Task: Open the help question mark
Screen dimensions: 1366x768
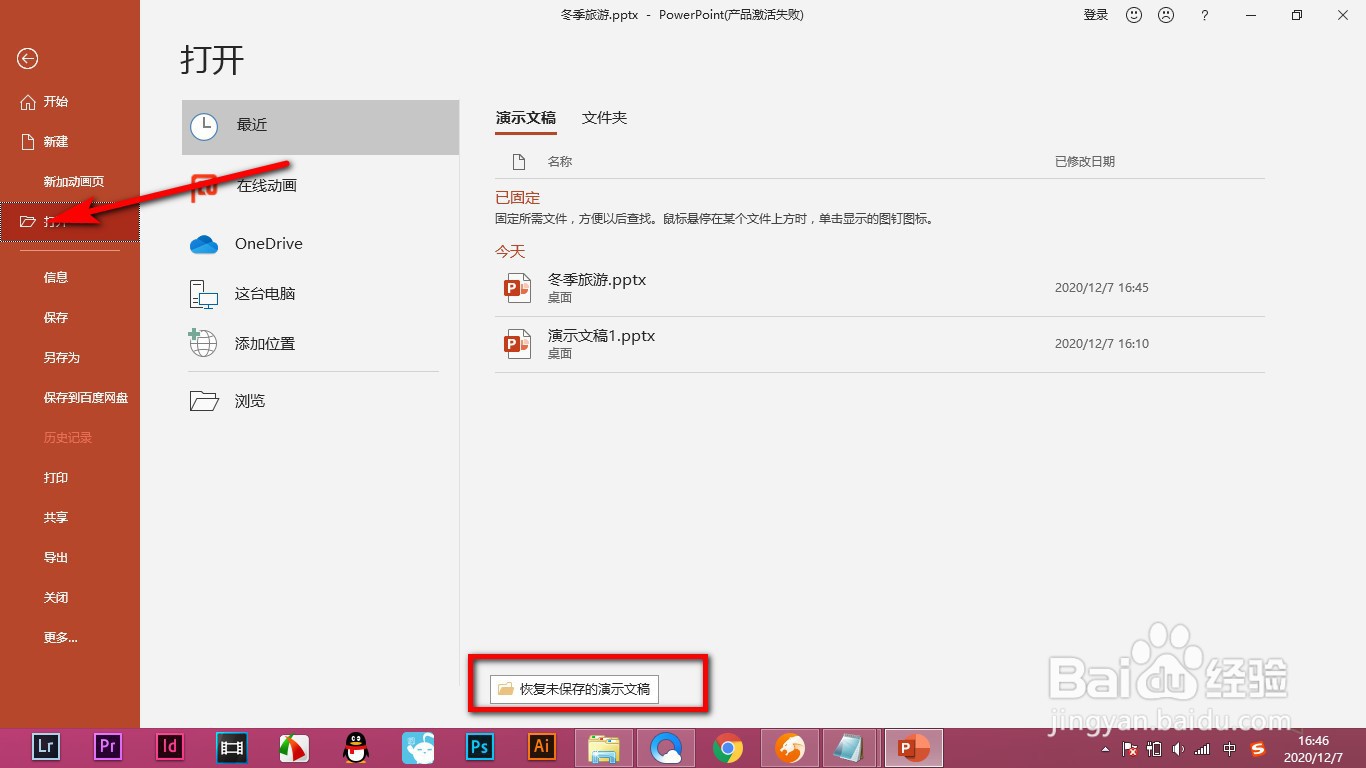Action: click(1205, 15)
